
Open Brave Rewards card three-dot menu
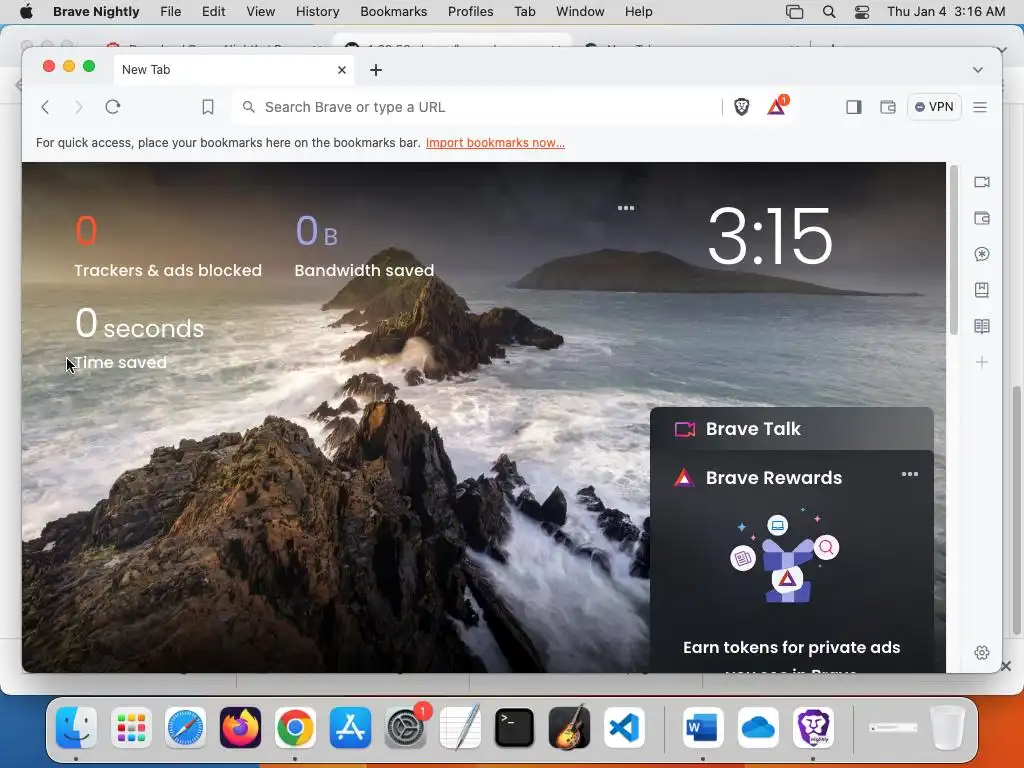click(x=910, y=475)
